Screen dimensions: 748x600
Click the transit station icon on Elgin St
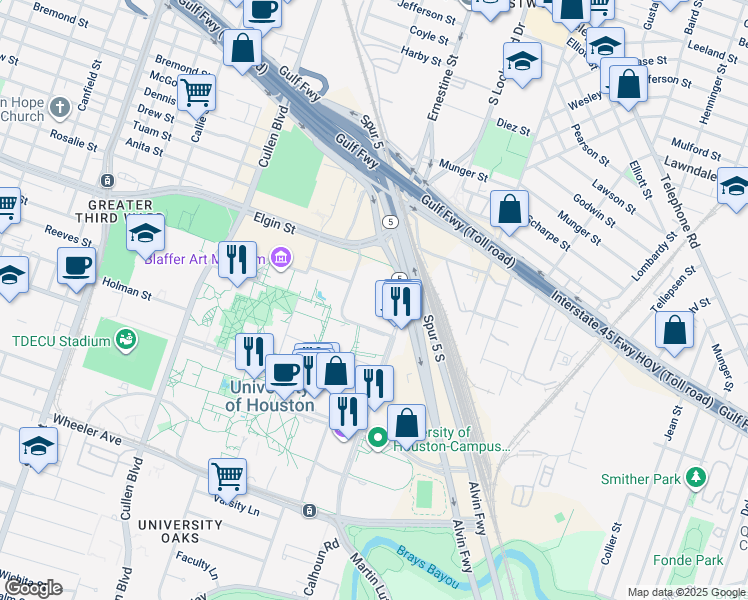(107, 181)
